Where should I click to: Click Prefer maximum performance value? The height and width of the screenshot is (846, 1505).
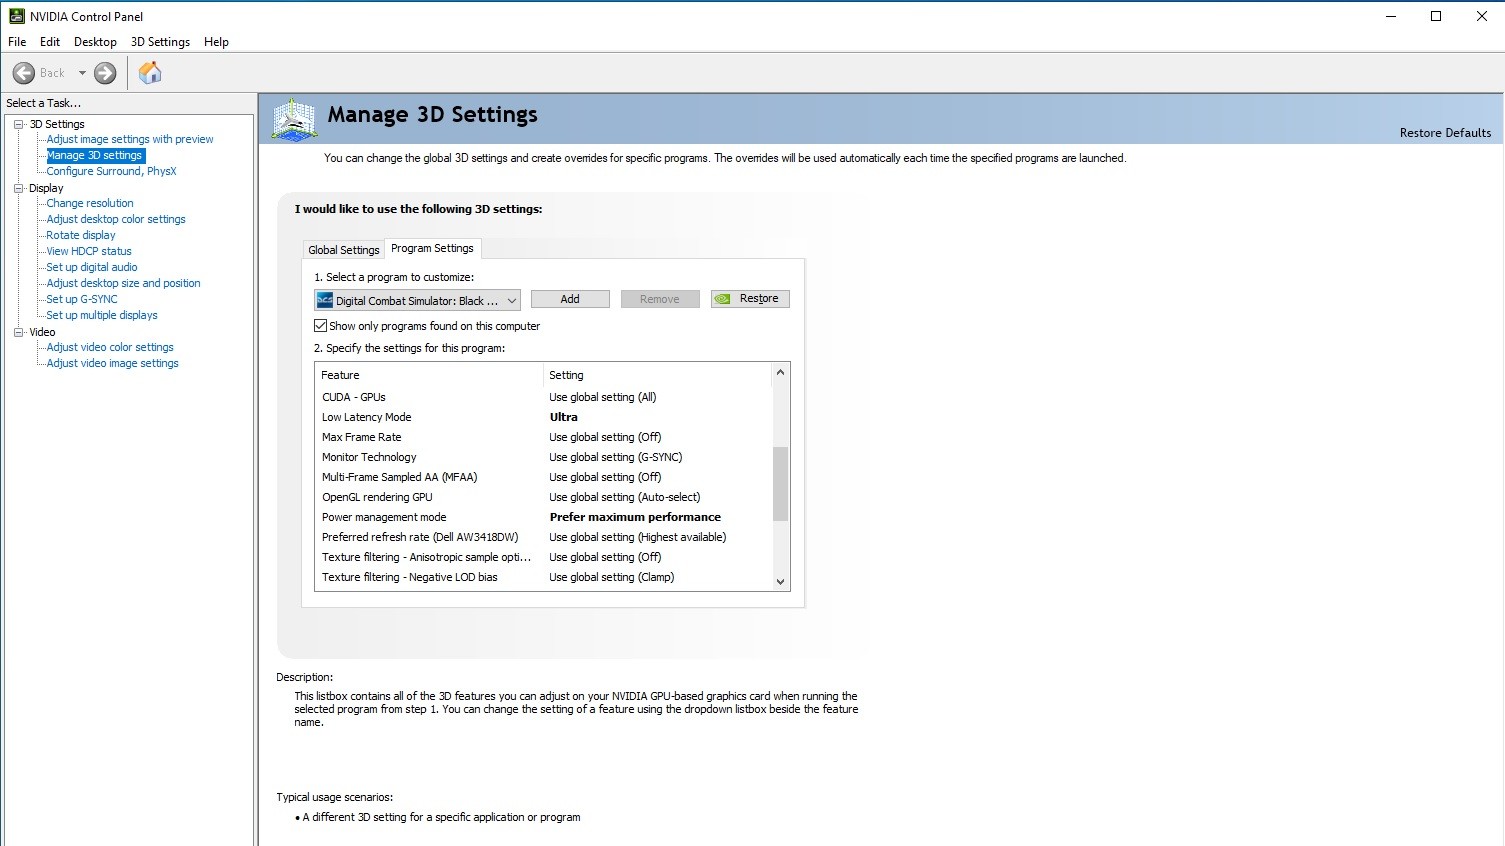click(635, 517)
